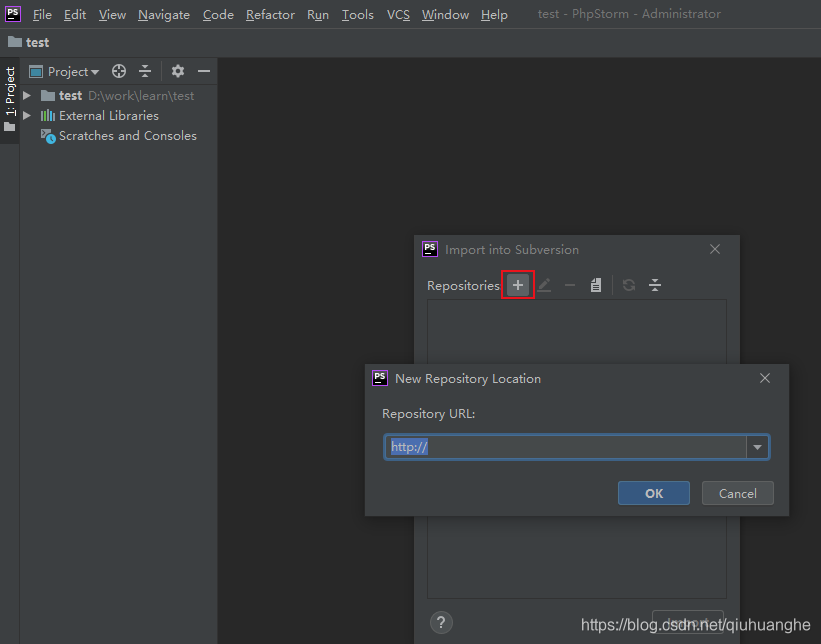The height and width of the screenshot is (644, 821).
Task: Click the OK button
Action: tap(653, 493)
